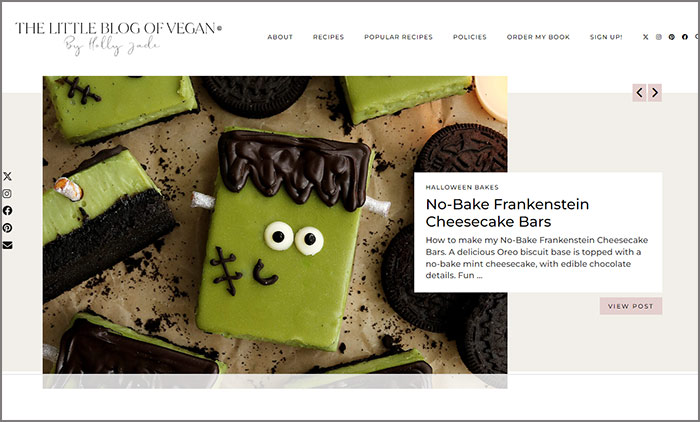The height and width of the screenshot is (422, 700).
Task: Click the View Post button
Action: [631, 306]
